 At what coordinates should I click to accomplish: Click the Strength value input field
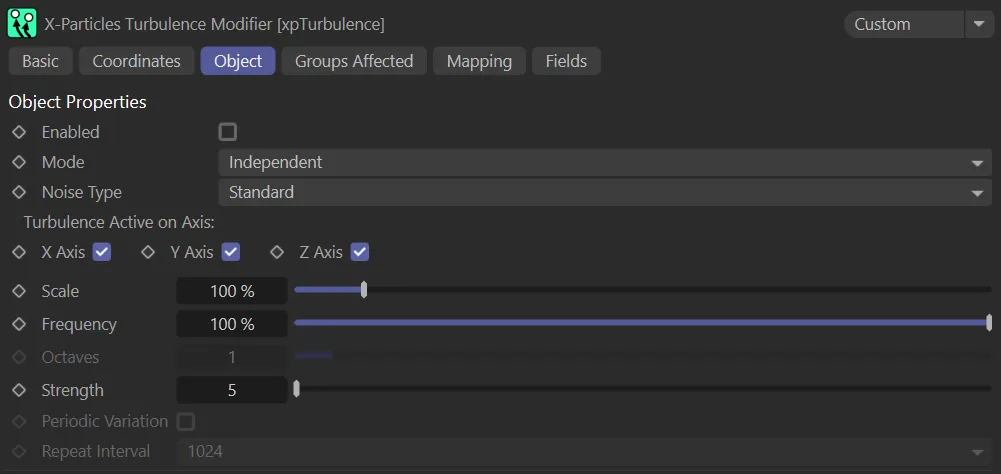(231, 390)
